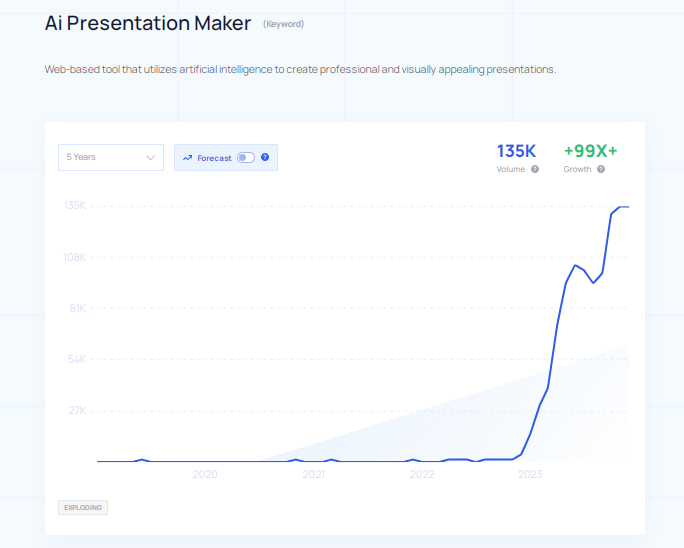The width and height of the screenshot is (684, 548).
Task: Click the Ai Presentation Maker heading
Action: coord(148,23)
